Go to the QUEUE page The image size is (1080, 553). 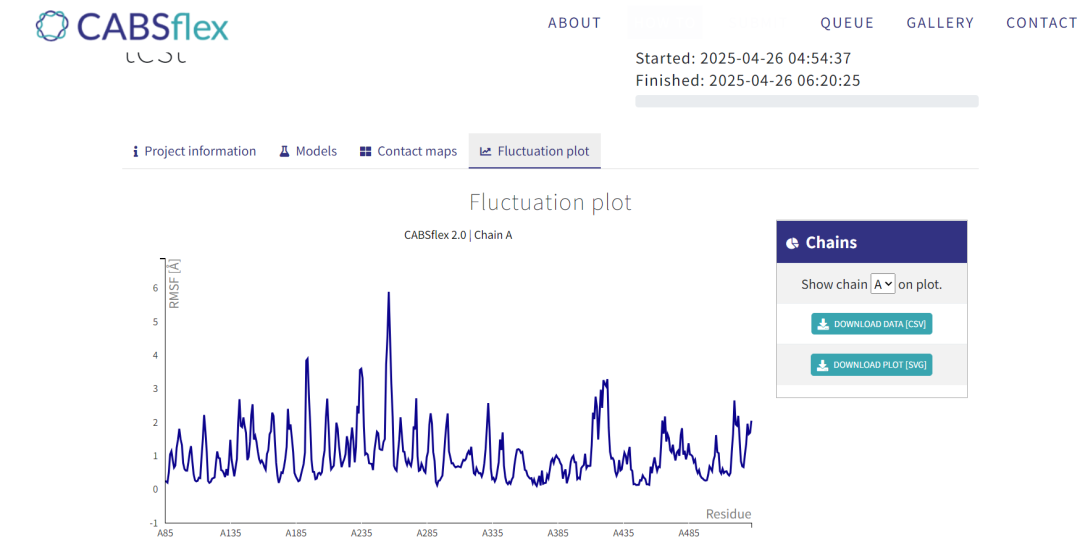[847, 23]
